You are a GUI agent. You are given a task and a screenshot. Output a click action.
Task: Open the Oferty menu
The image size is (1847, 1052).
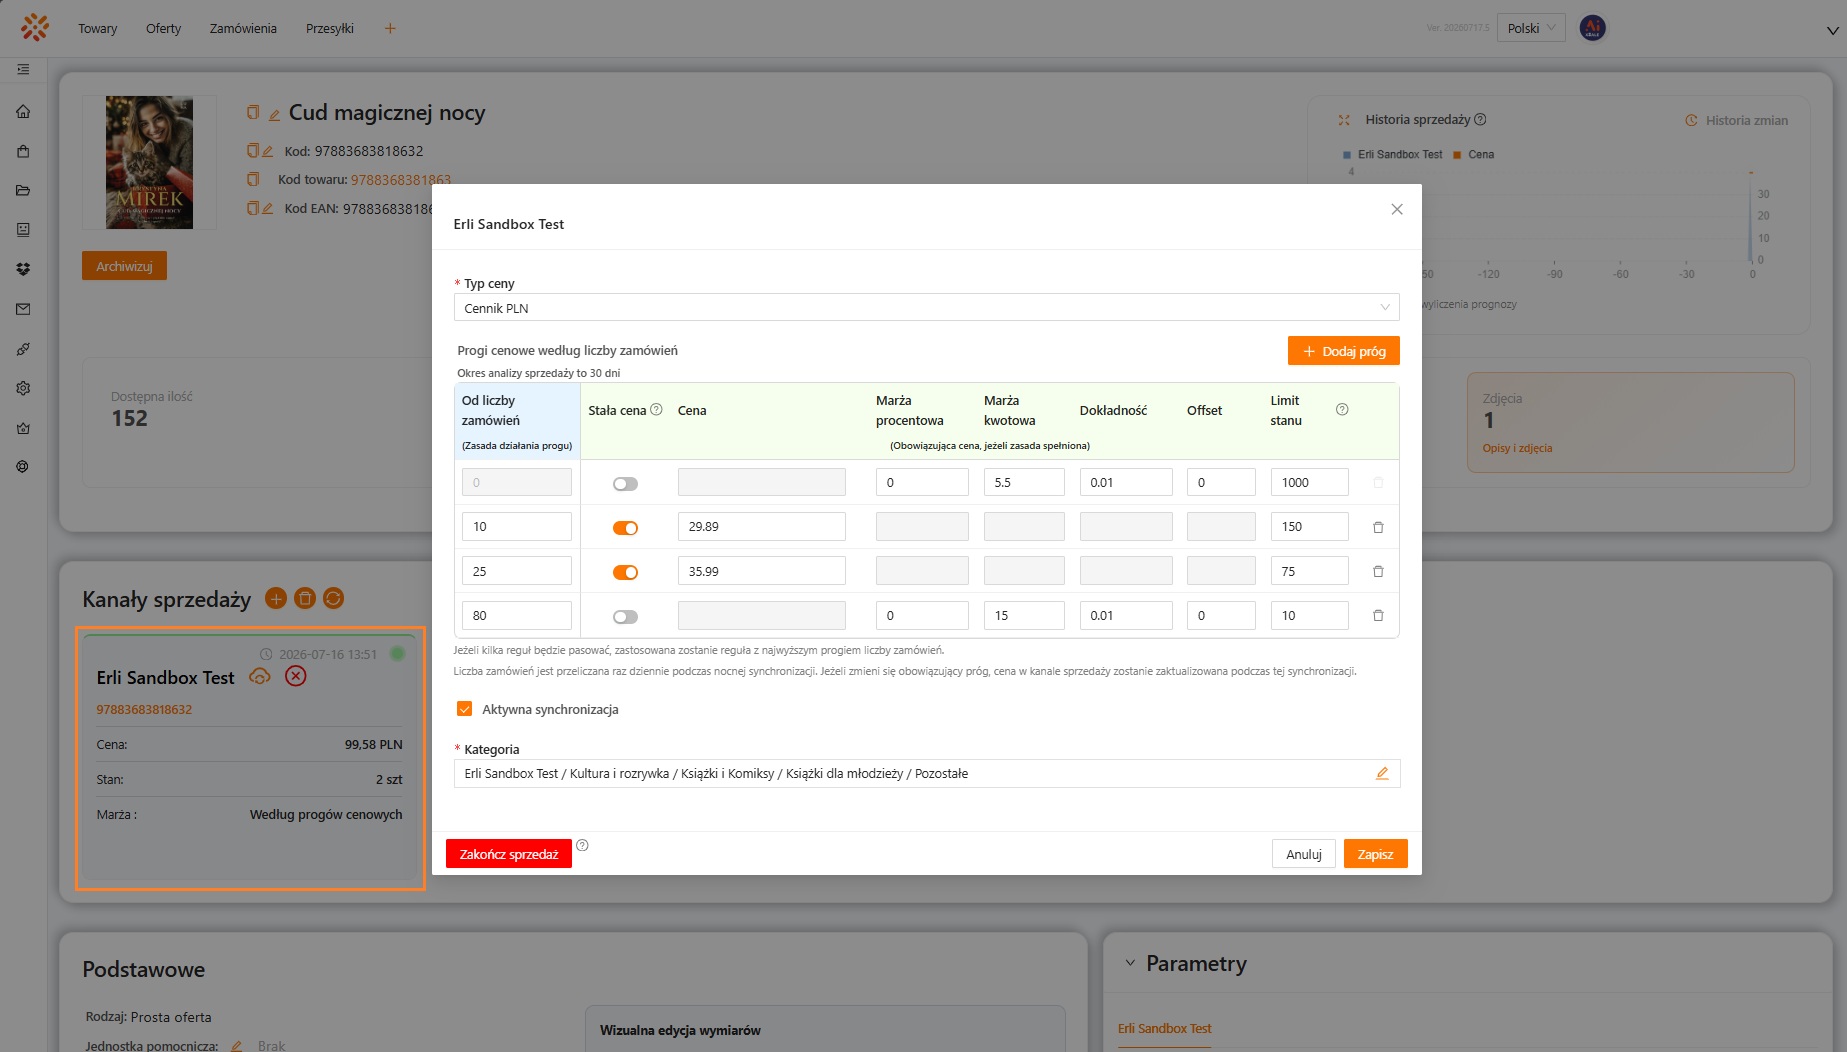click(163, 28)
